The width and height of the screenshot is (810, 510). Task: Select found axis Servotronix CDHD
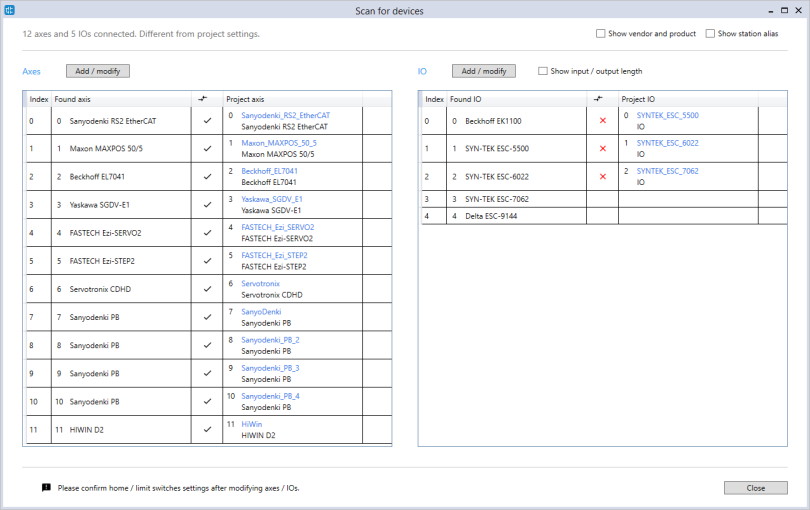100,289
